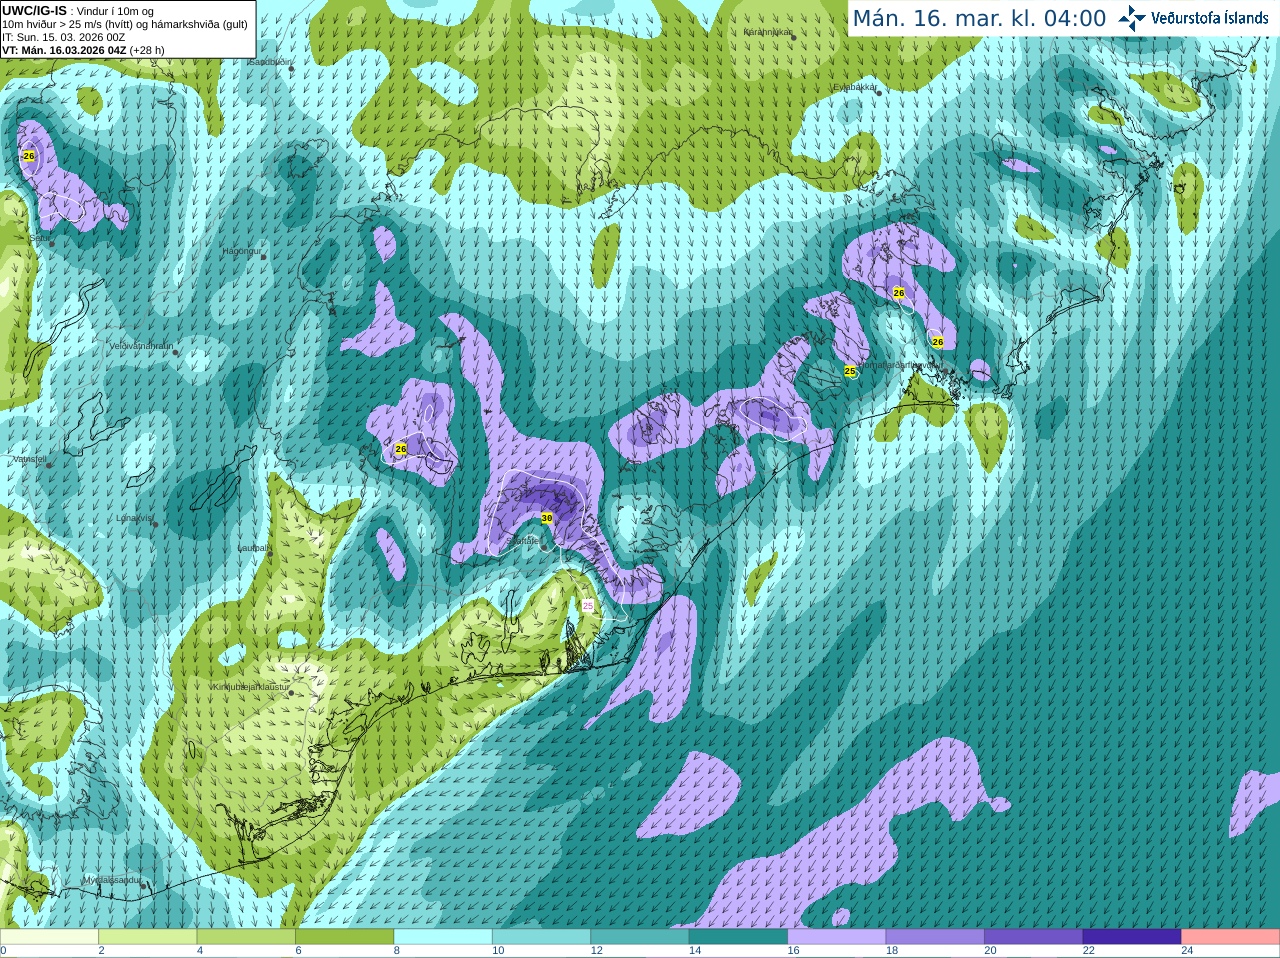Image resolution: width=1280 pixels, height=958 pixels.
Task: Click the Kirkjubæjarklaustur station label
Action: click(250, 687)
